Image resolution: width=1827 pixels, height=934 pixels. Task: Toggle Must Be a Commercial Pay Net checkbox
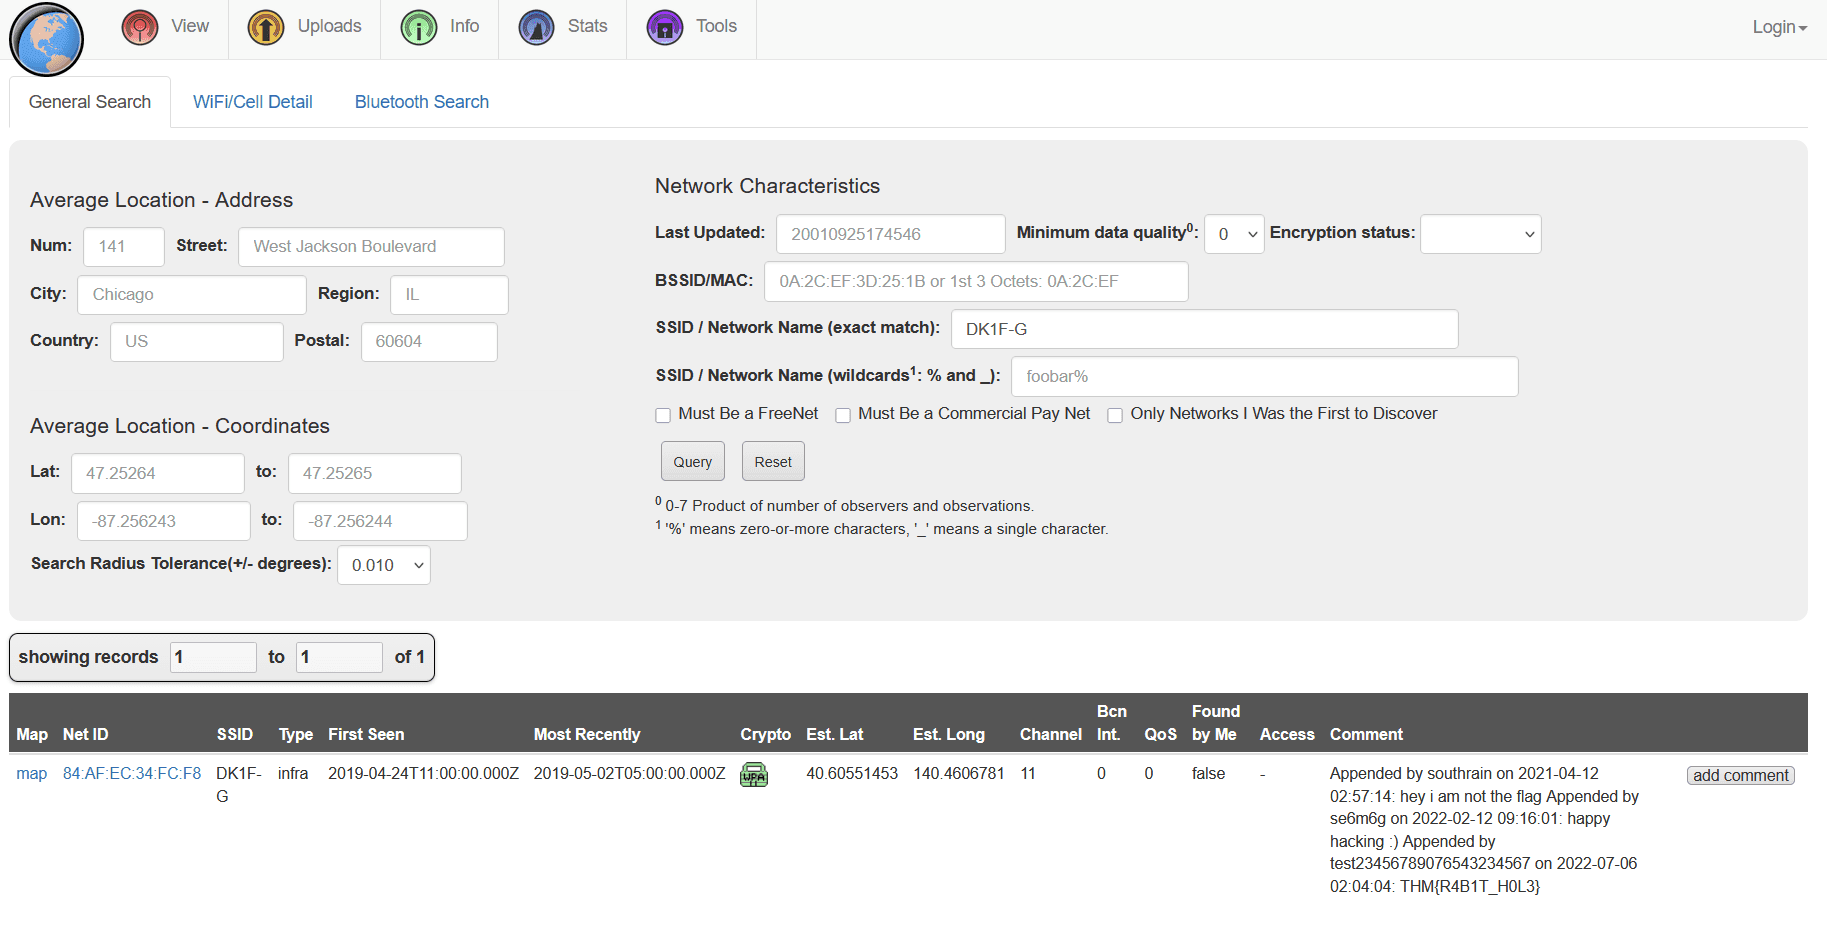(x=843, y=415)
